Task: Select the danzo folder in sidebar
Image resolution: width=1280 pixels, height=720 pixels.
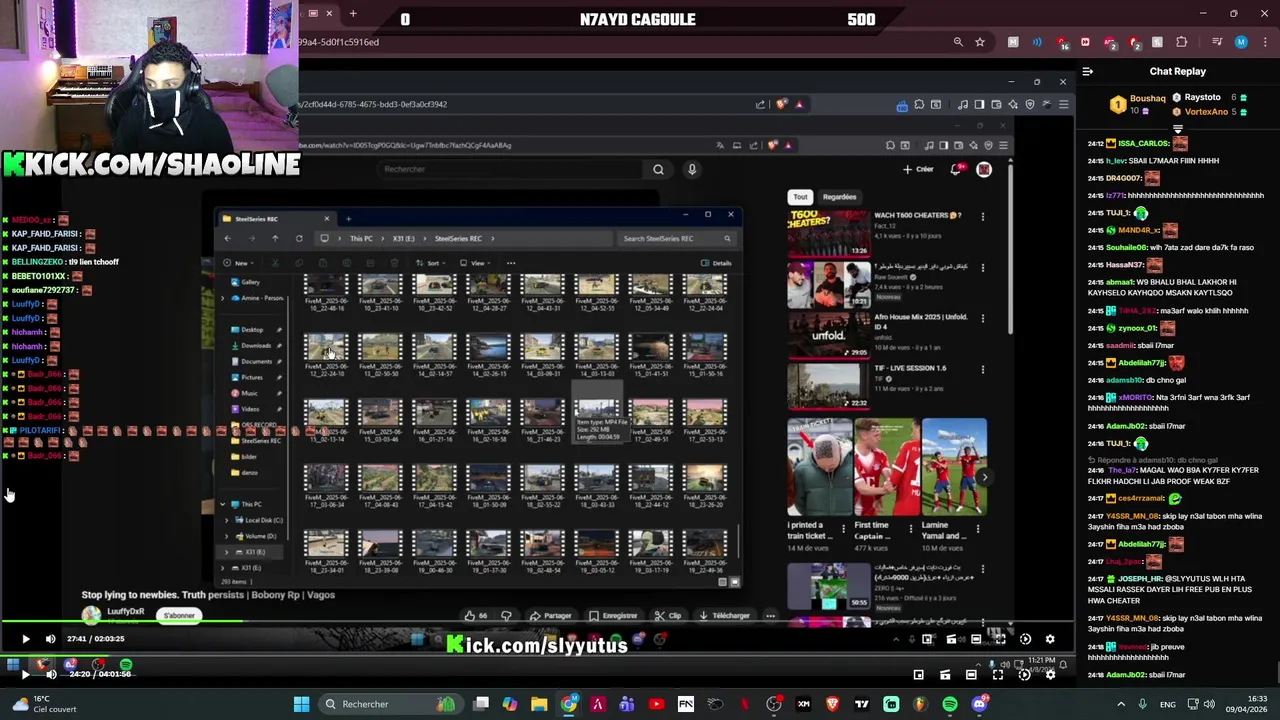Action: [245, 472]
